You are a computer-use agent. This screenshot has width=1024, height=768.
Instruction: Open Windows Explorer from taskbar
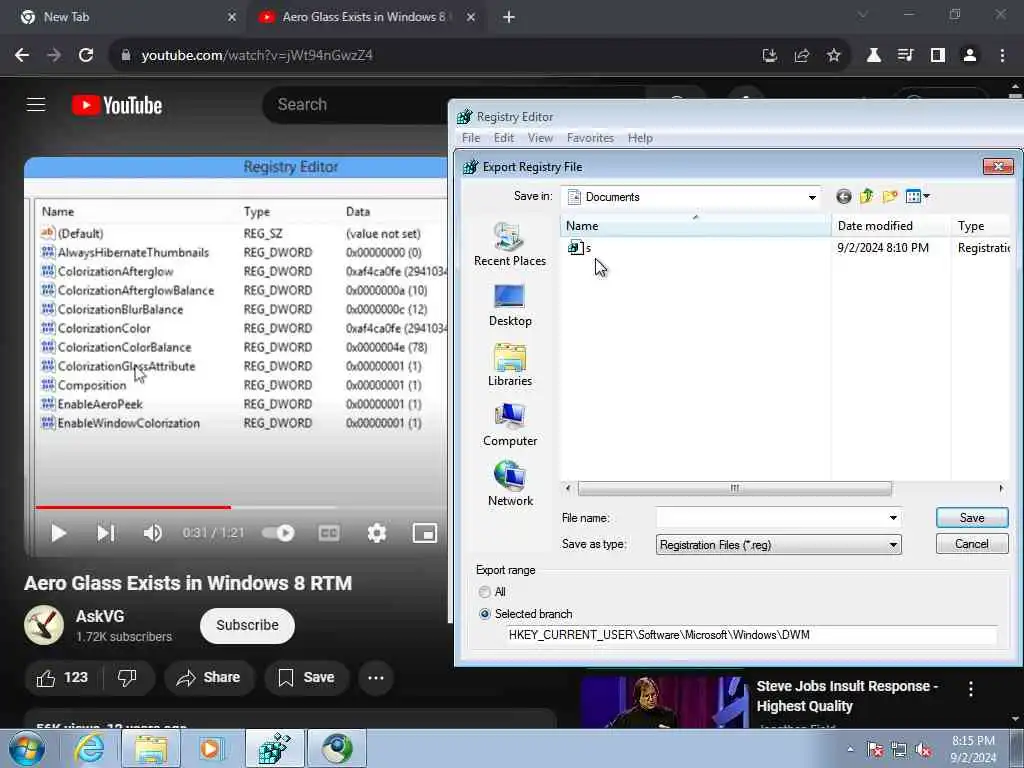tap(151, 748)
